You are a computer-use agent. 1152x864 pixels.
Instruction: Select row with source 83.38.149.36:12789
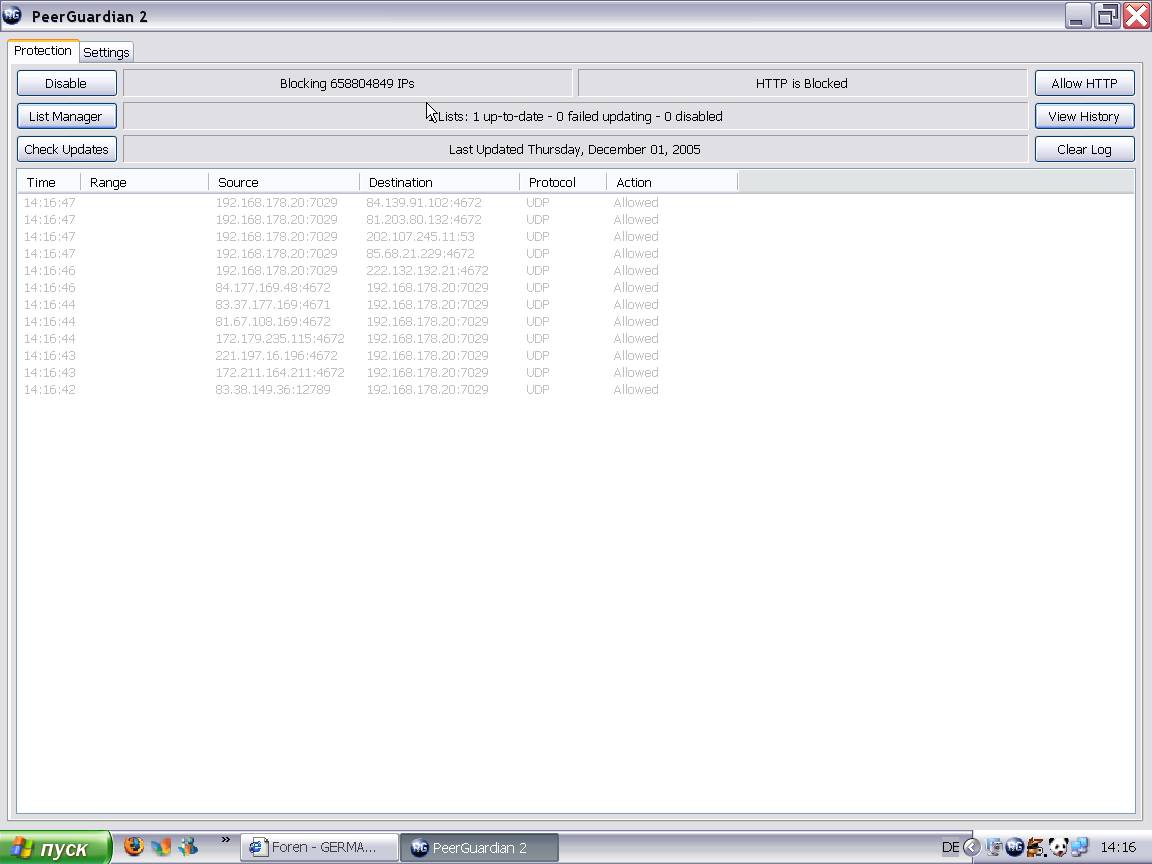point(575,389)
